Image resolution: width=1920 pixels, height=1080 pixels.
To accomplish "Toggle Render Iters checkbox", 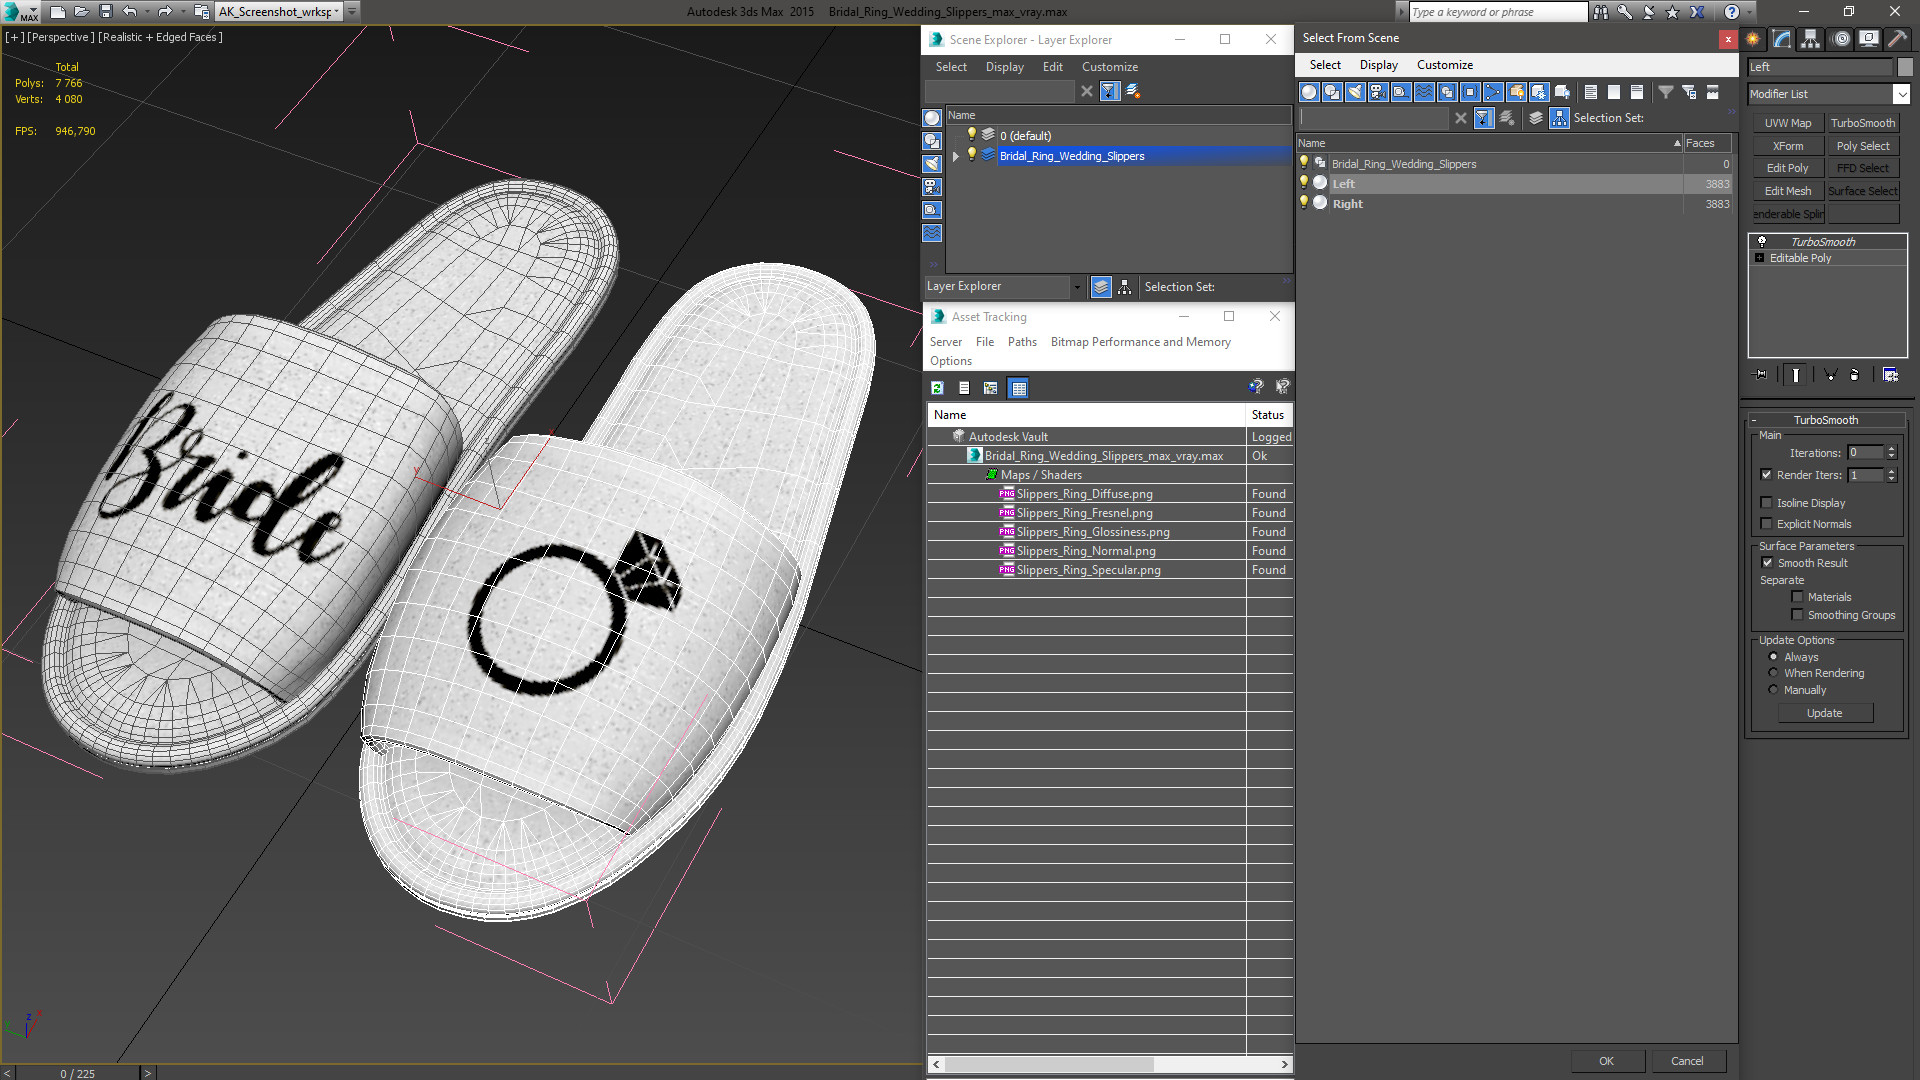I will 1766,475.
